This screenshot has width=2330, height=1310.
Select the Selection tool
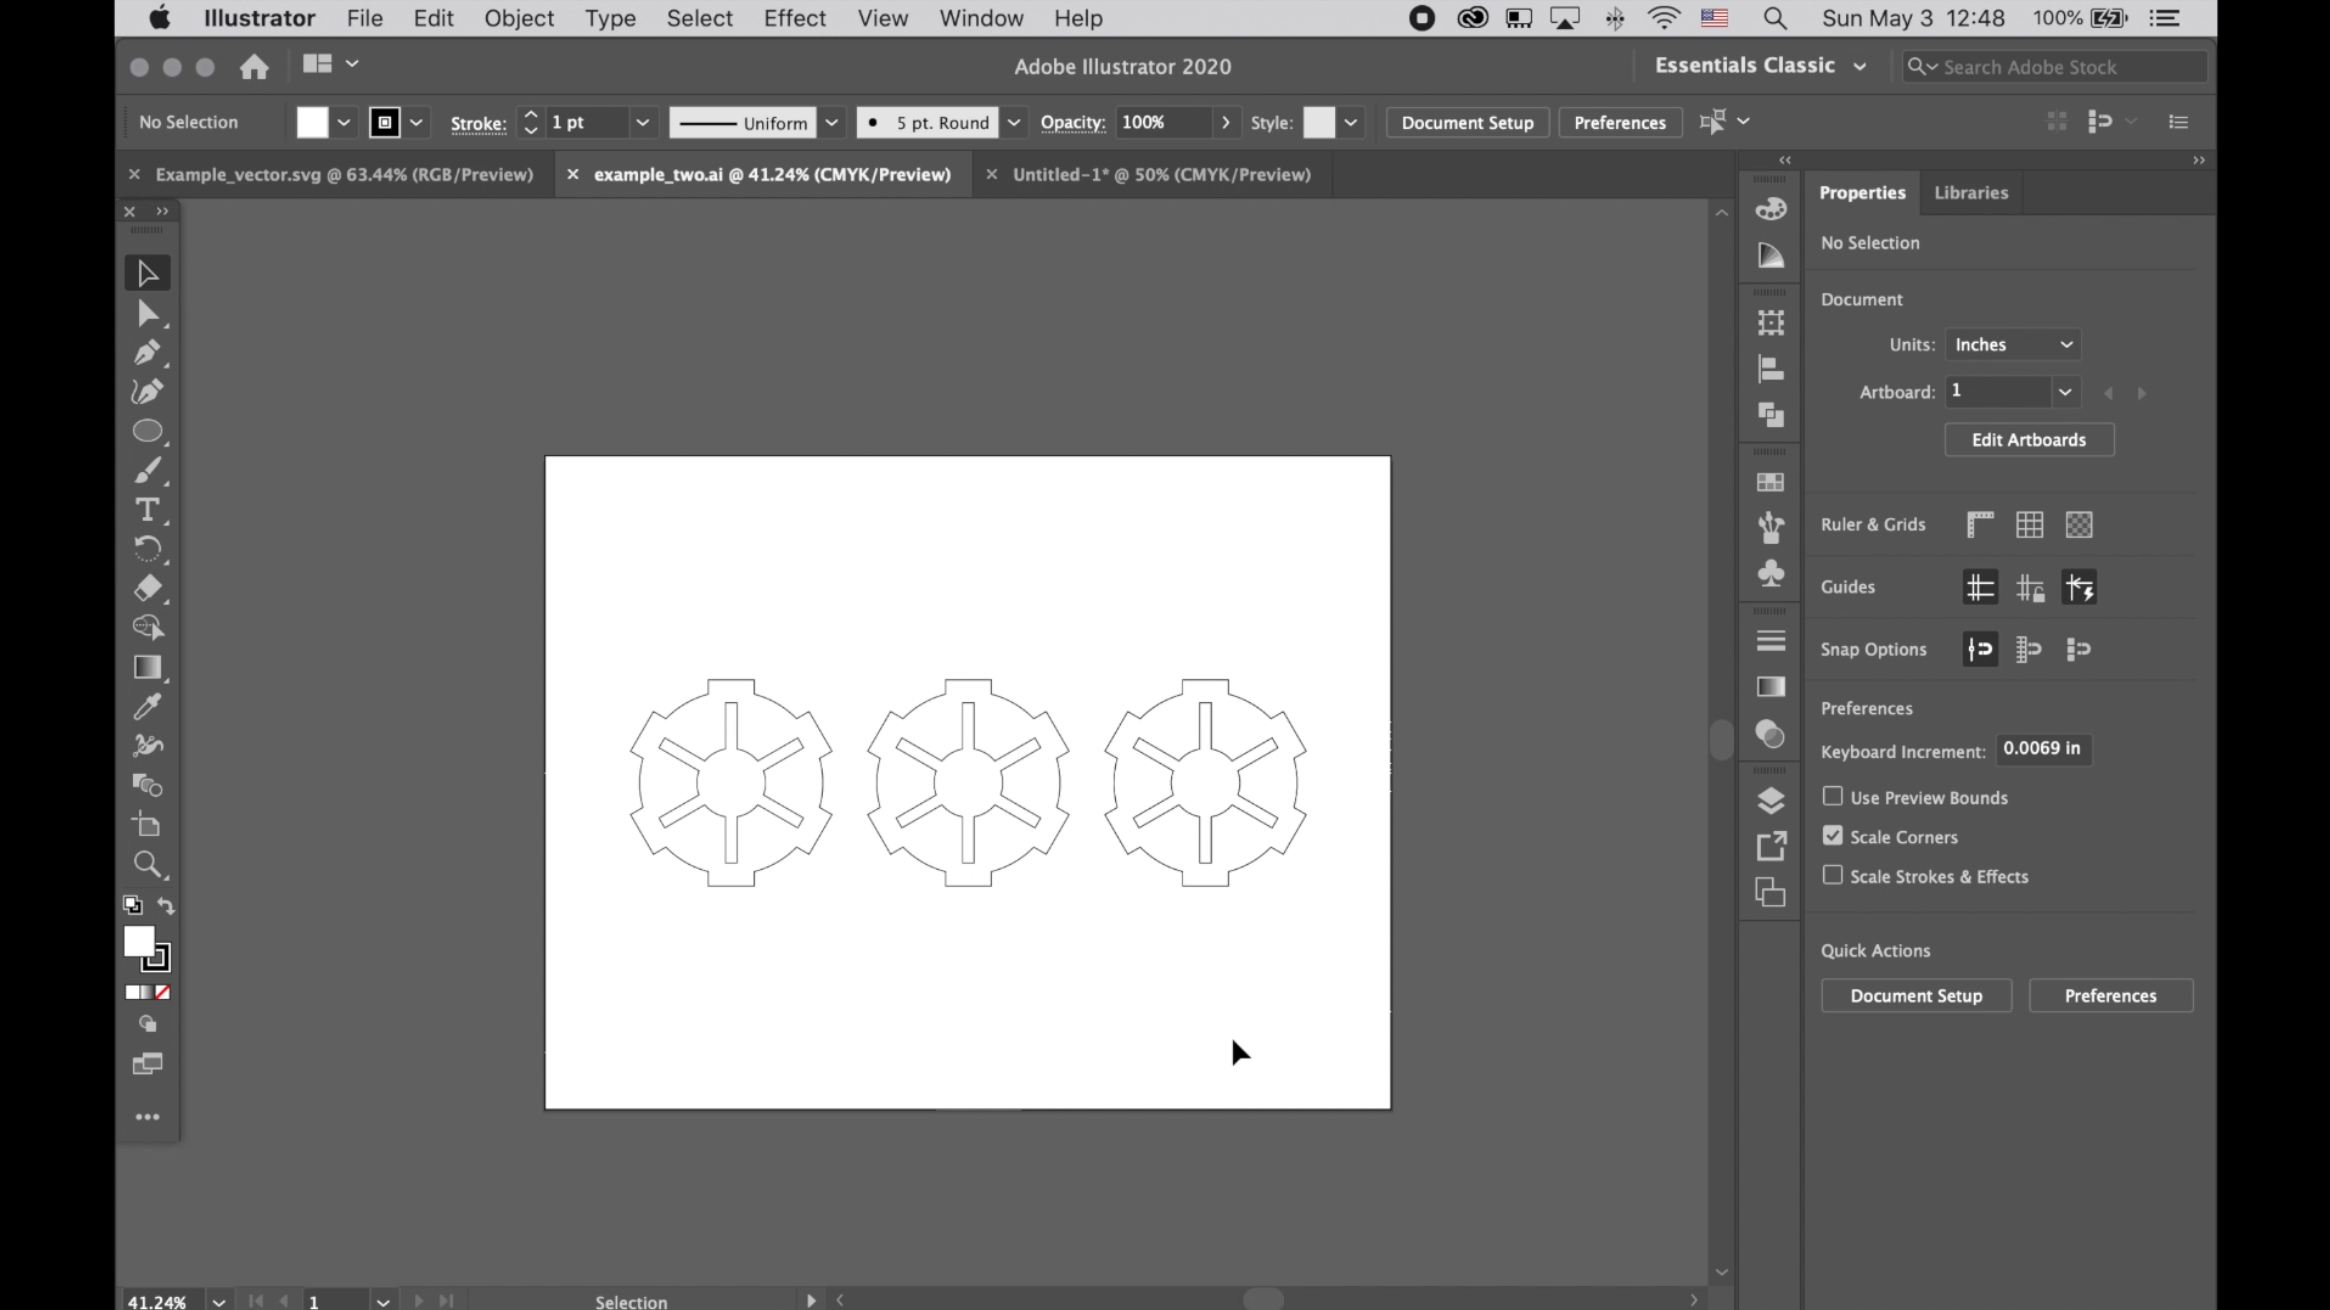[147, 271]
